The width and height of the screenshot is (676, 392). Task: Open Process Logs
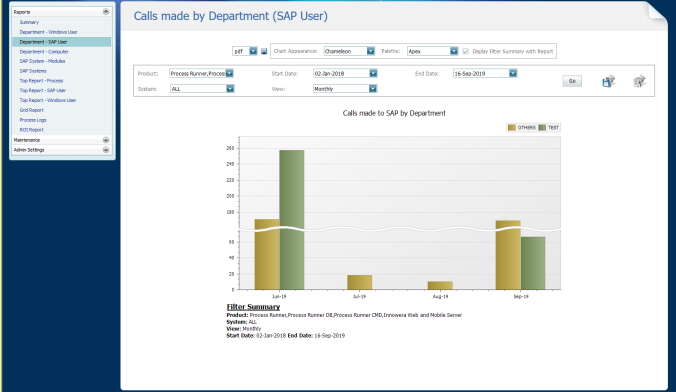[33, 120]
